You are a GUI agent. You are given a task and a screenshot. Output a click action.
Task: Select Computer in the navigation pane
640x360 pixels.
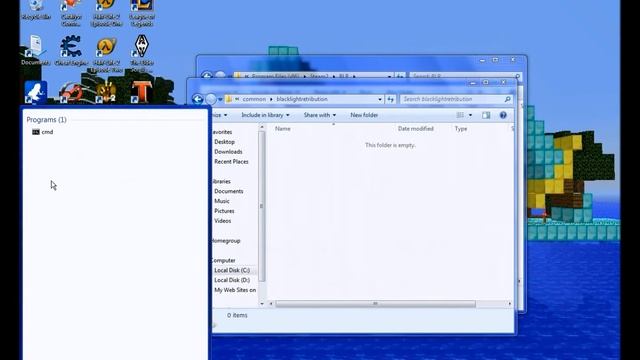[x=224, y=260]
